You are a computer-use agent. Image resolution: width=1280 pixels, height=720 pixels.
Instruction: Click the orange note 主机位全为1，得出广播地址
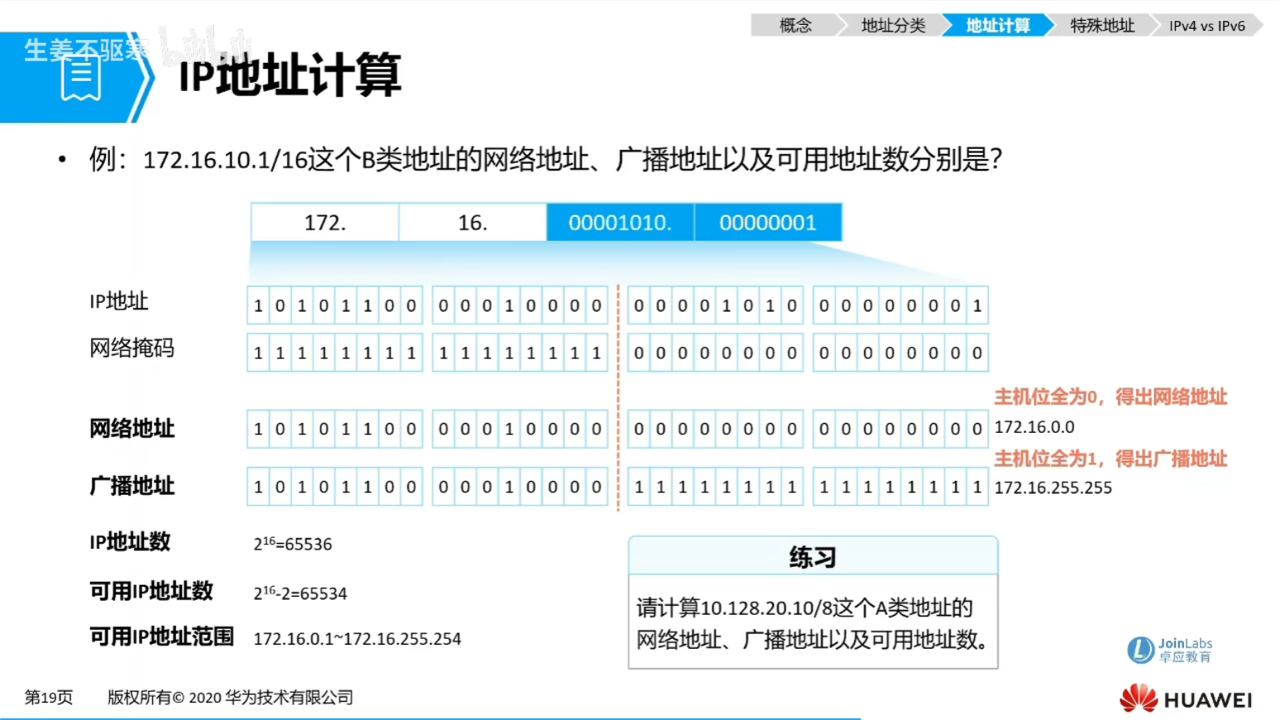pyautogui.click(x=1110, y=459)
